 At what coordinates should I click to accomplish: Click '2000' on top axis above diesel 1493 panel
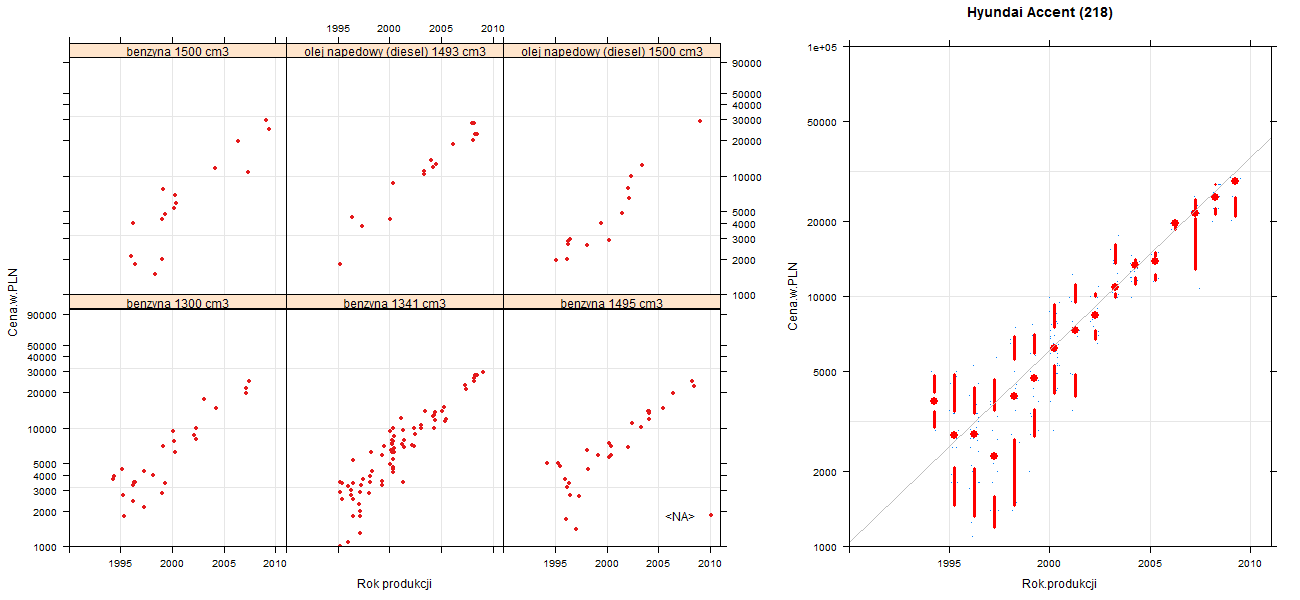point(389,29)
